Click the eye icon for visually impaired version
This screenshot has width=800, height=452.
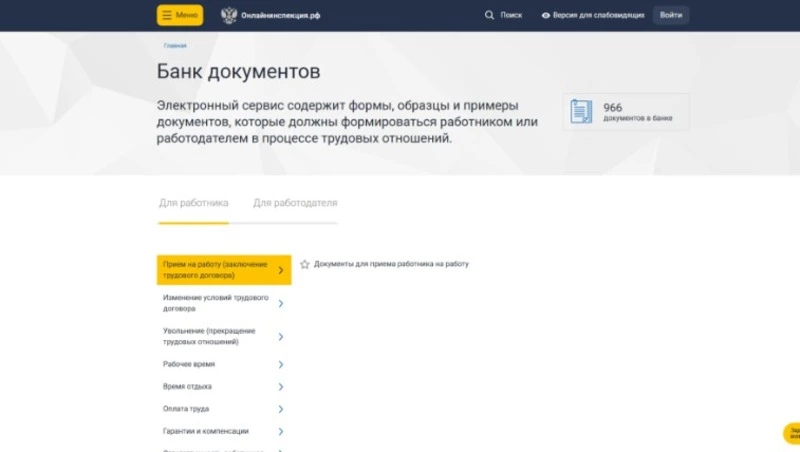pos(546,16)
